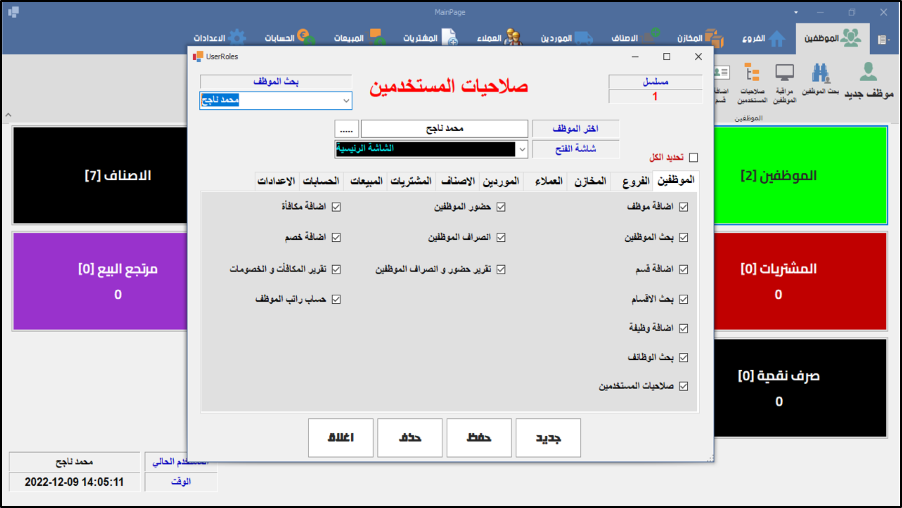
Task: Expand the شاشة الفتح combo box
Action: [x=521, y=149]
